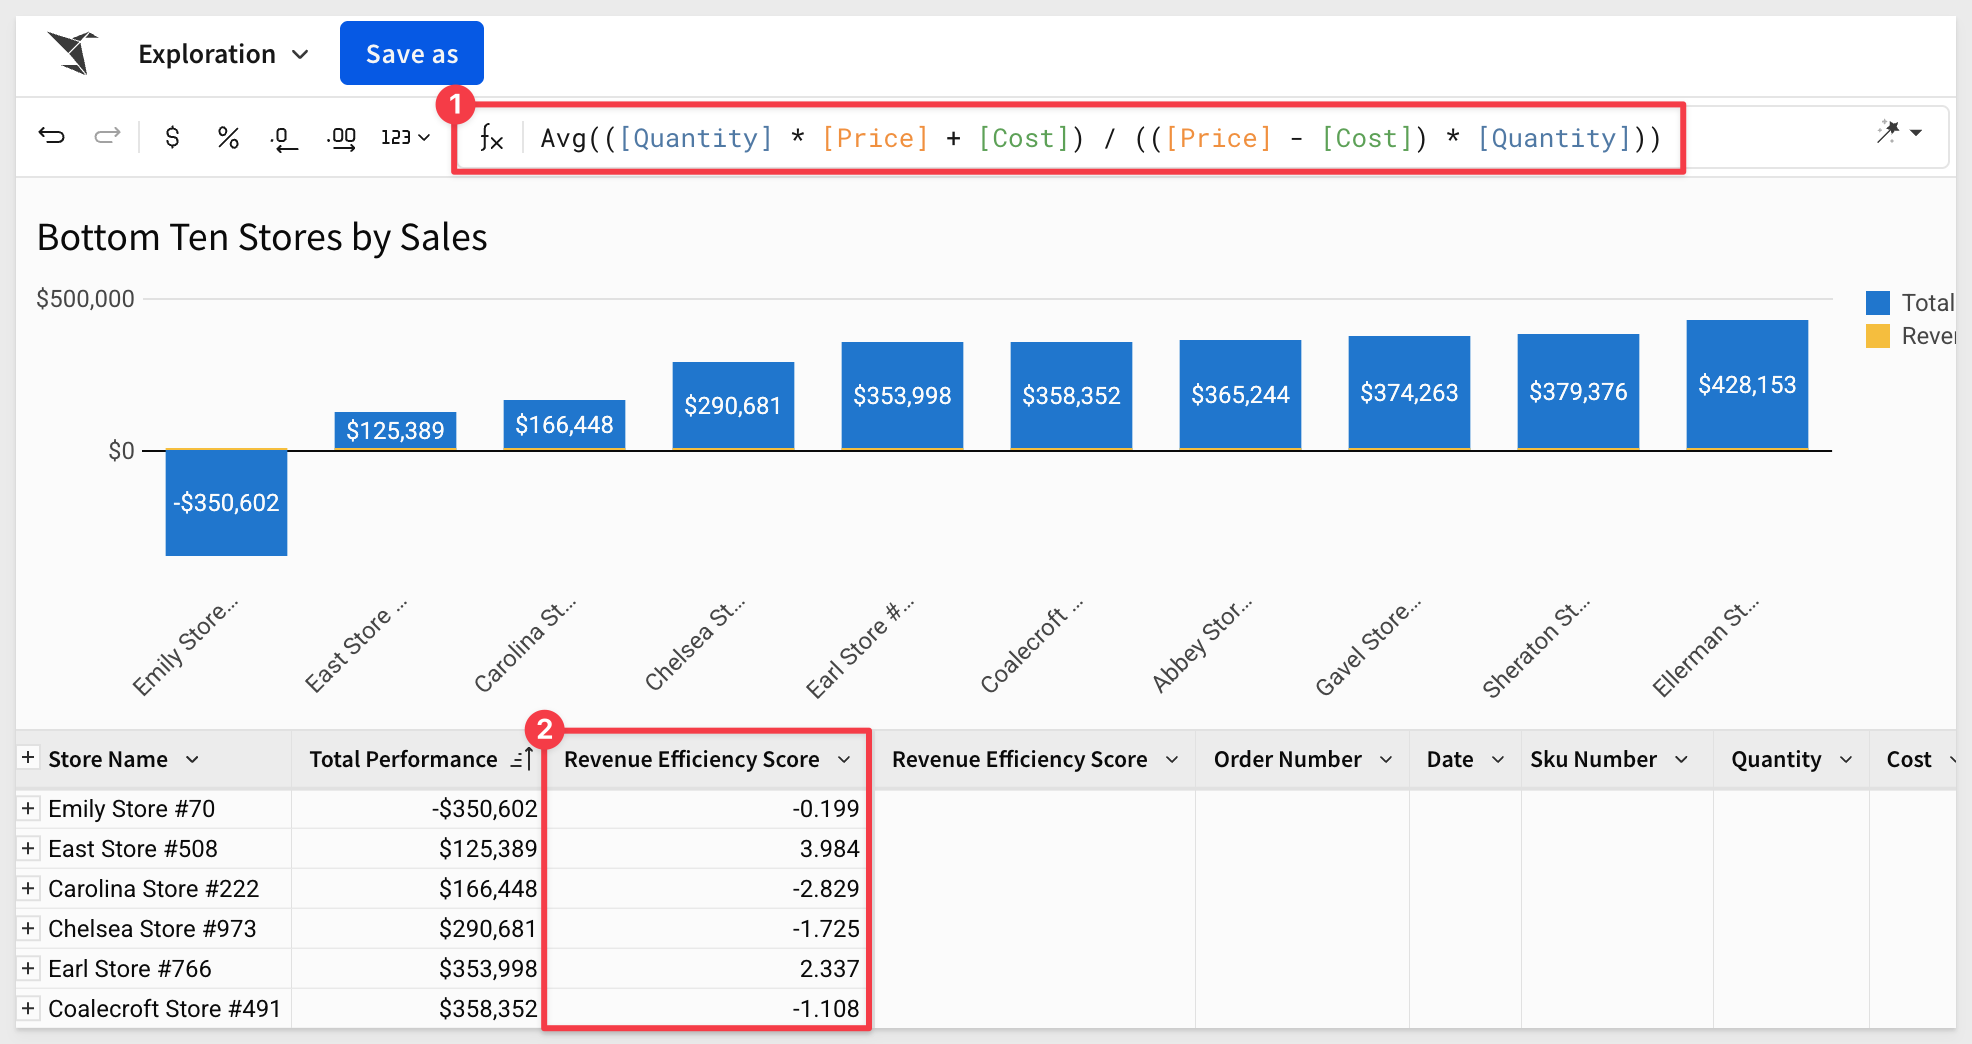The width and height of the screenshot is (1972, 1044).
Task: Click the Sigma bird logo icon
Action: (73, 53)
